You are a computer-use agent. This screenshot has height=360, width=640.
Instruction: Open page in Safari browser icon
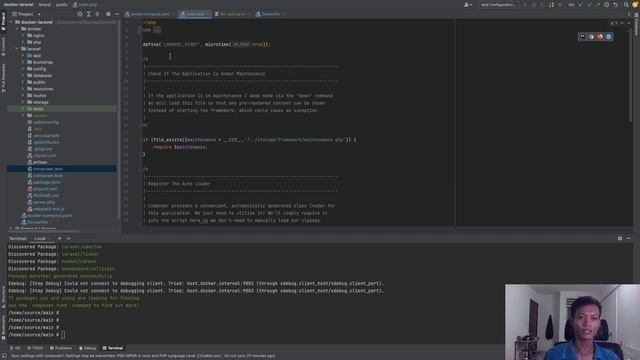609,37
